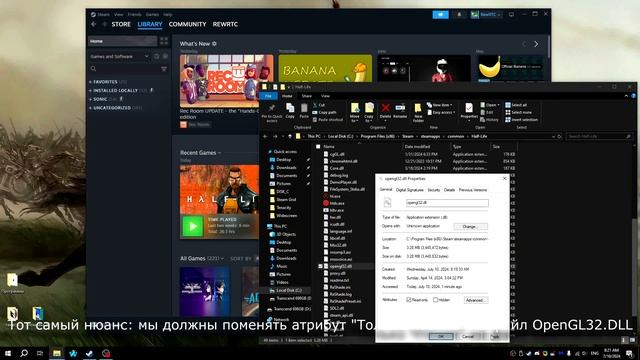
Task: Click the Change button in Properties dialog
Action: pos(470,227)
